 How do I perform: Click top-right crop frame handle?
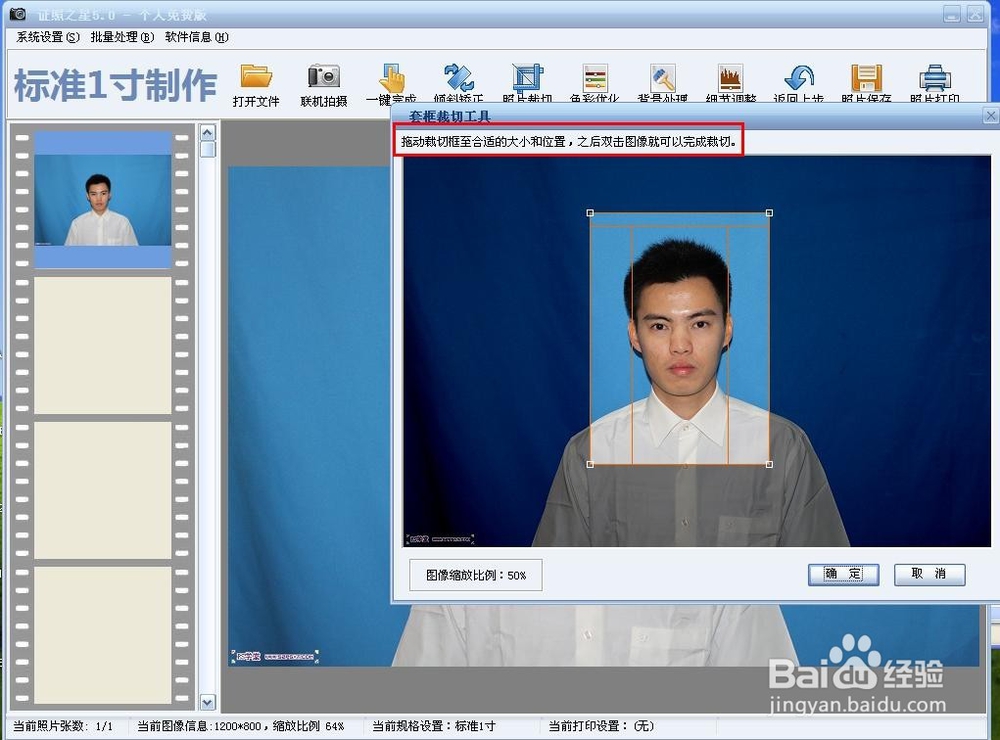pyautogui.click(x=769, y=213)
